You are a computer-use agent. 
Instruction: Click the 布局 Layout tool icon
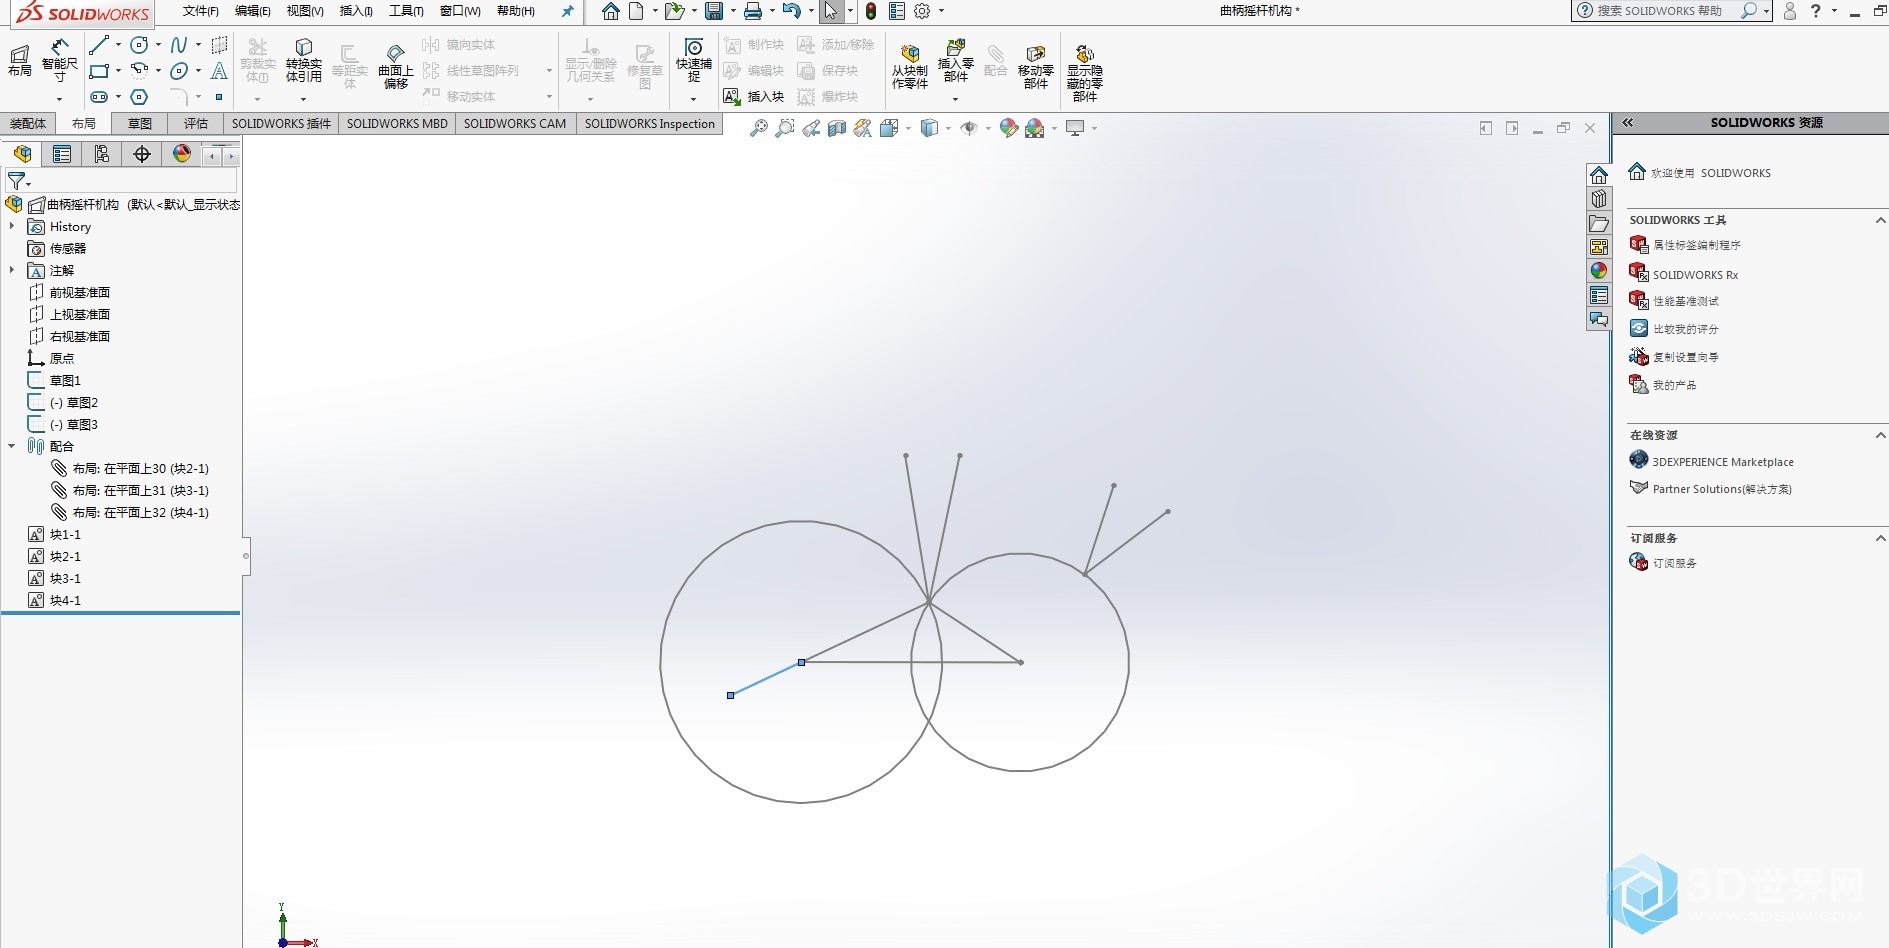click(x=20, y=60)
